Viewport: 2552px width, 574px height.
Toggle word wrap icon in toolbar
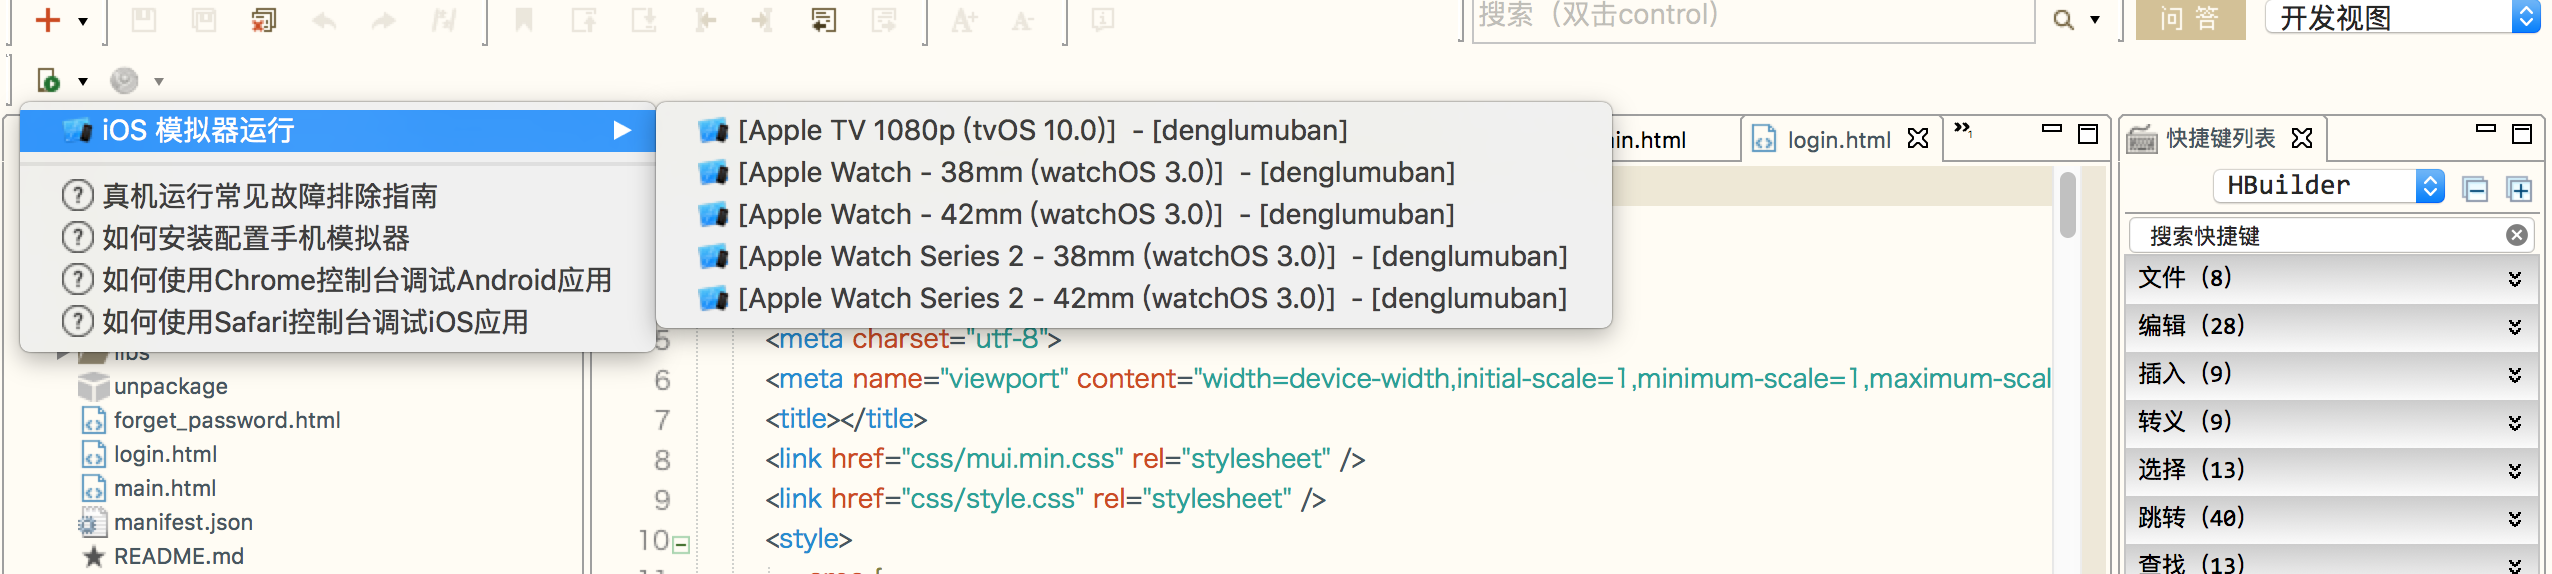tap(823, 20)
